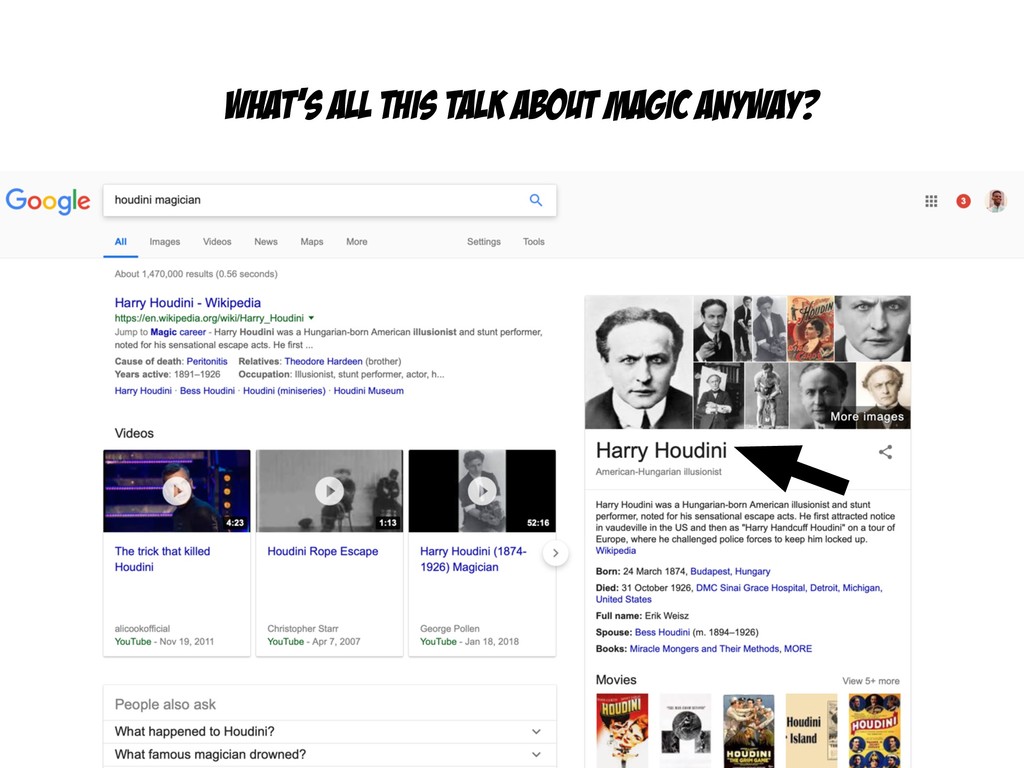Switch to the Images tab
Image resolution: width=1024 pixels, height=768 pixels.
165,242
